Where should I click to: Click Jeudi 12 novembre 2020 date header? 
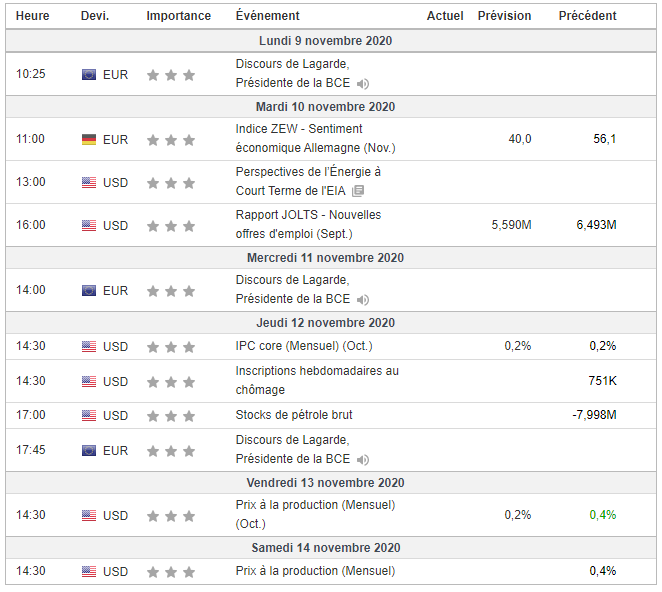coord(326,323)
